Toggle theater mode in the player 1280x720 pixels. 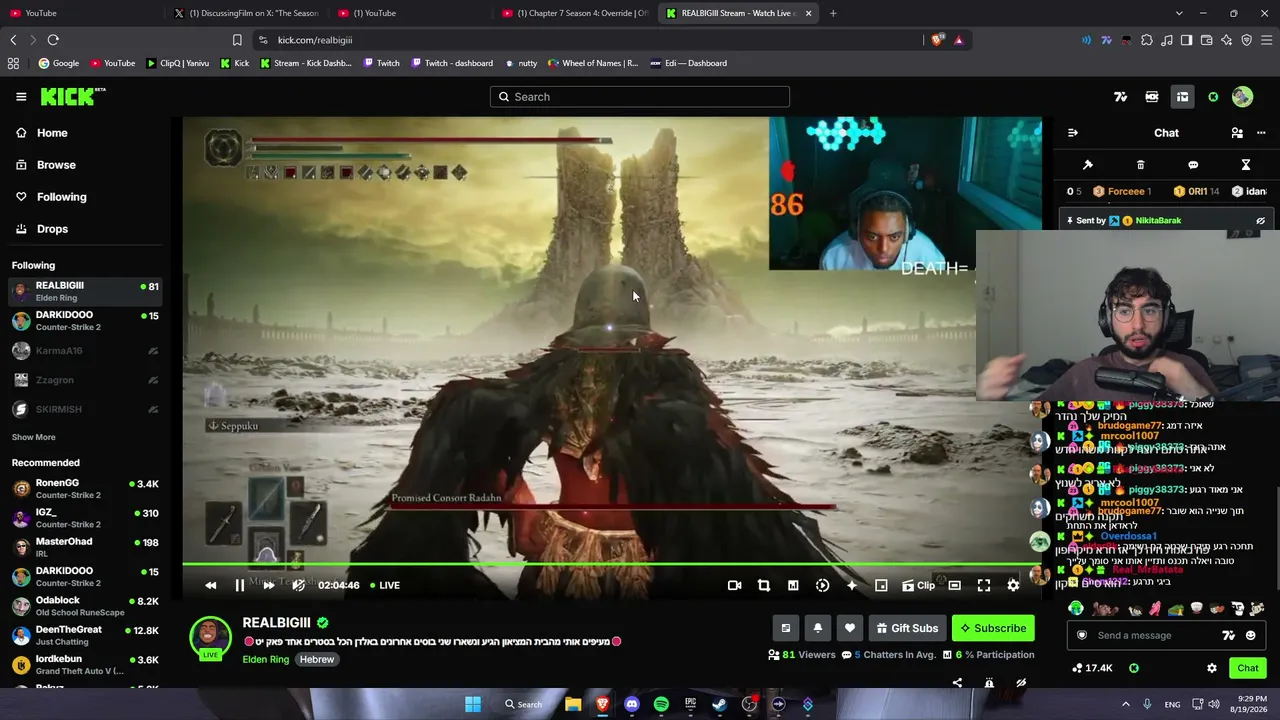tap(955, 586)
